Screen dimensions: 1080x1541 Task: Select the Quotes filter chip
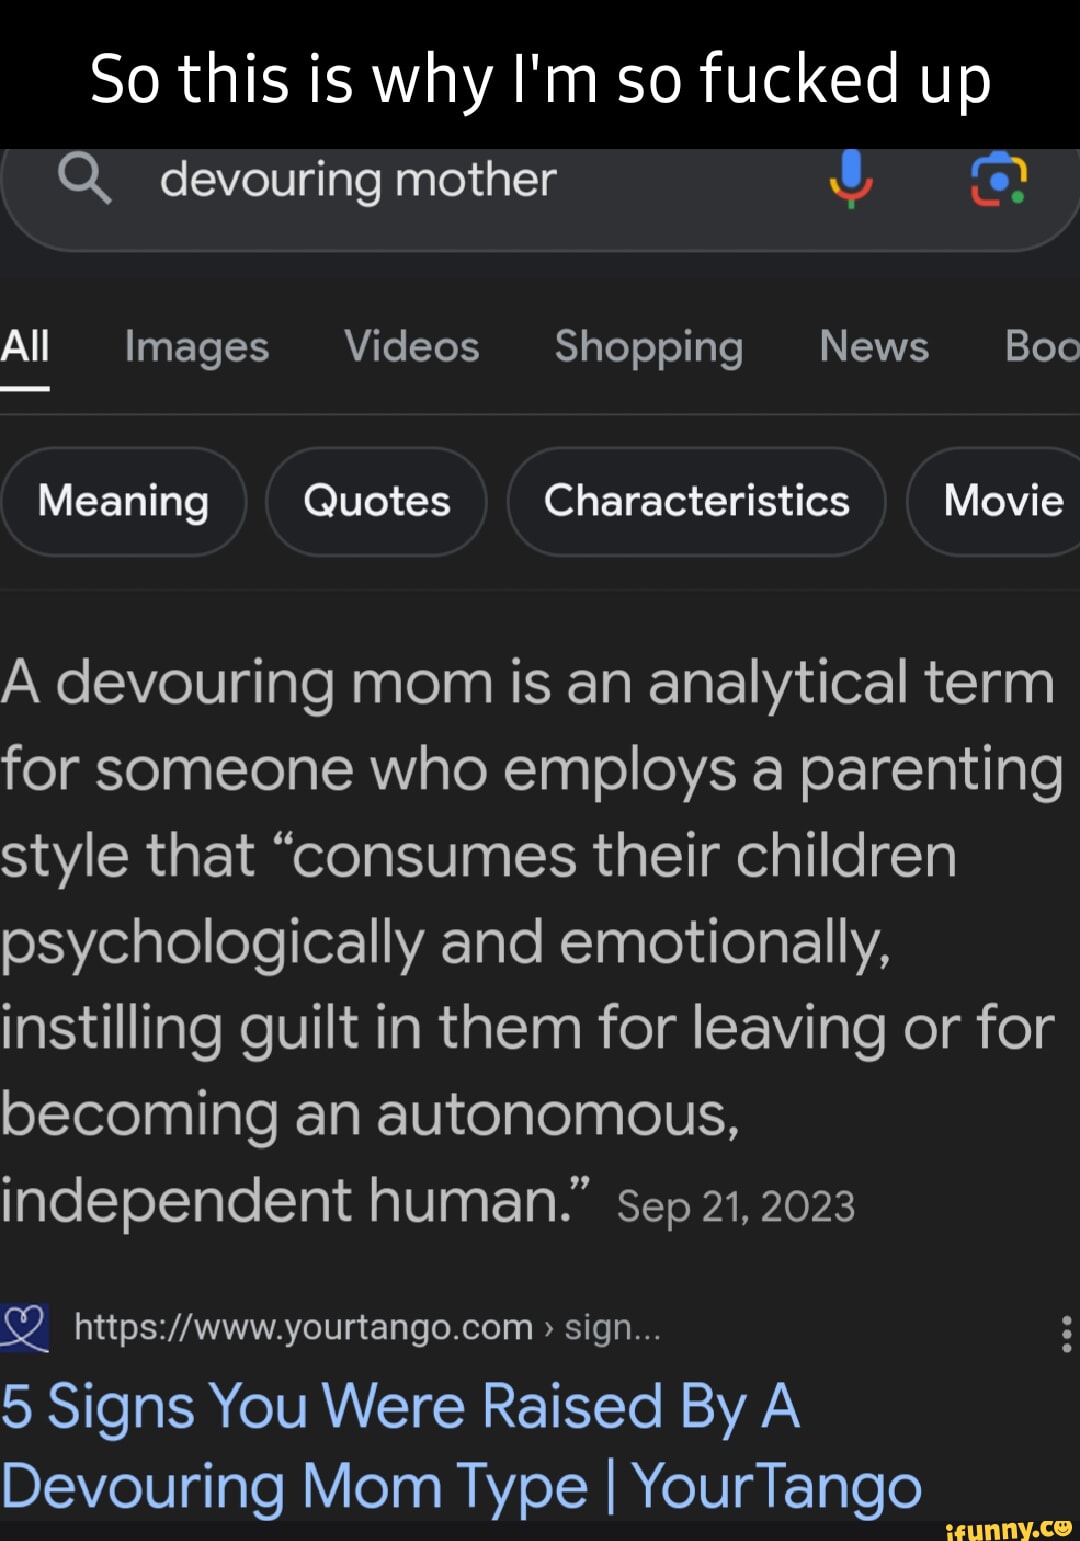[377, 501]
